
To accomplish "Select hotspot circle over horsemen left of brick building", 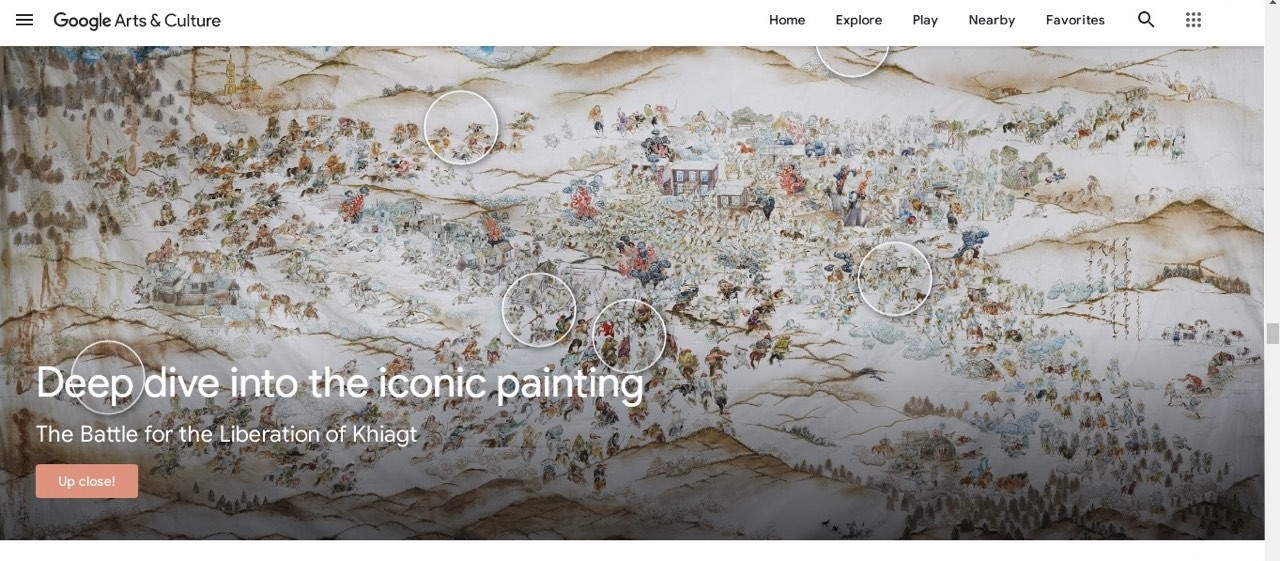I will (x=461, y=127).
